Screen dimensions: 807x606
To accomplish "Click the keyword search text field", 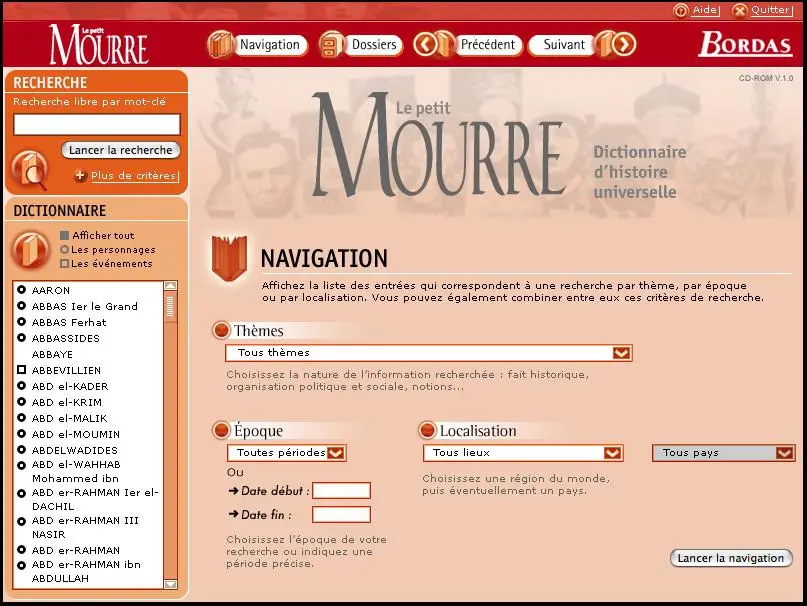I will coord(97,125).
